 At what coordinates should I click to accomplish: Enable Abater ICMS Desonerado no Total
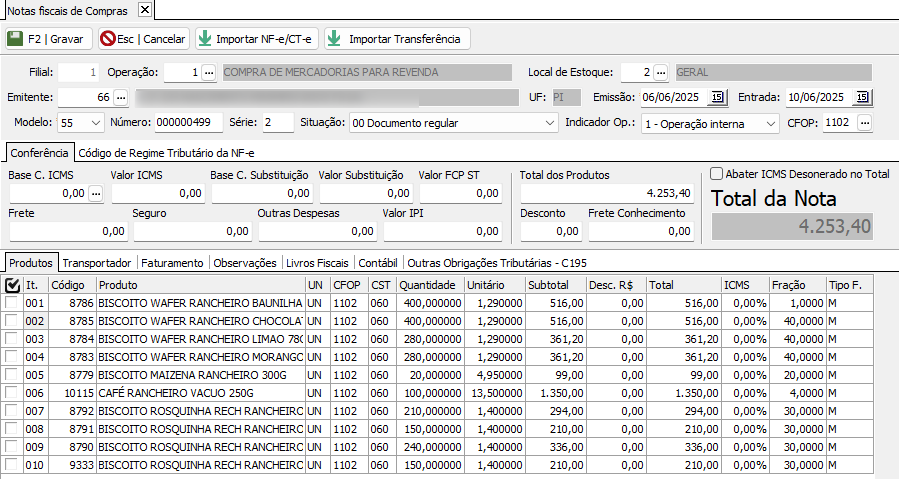[716, 174]
